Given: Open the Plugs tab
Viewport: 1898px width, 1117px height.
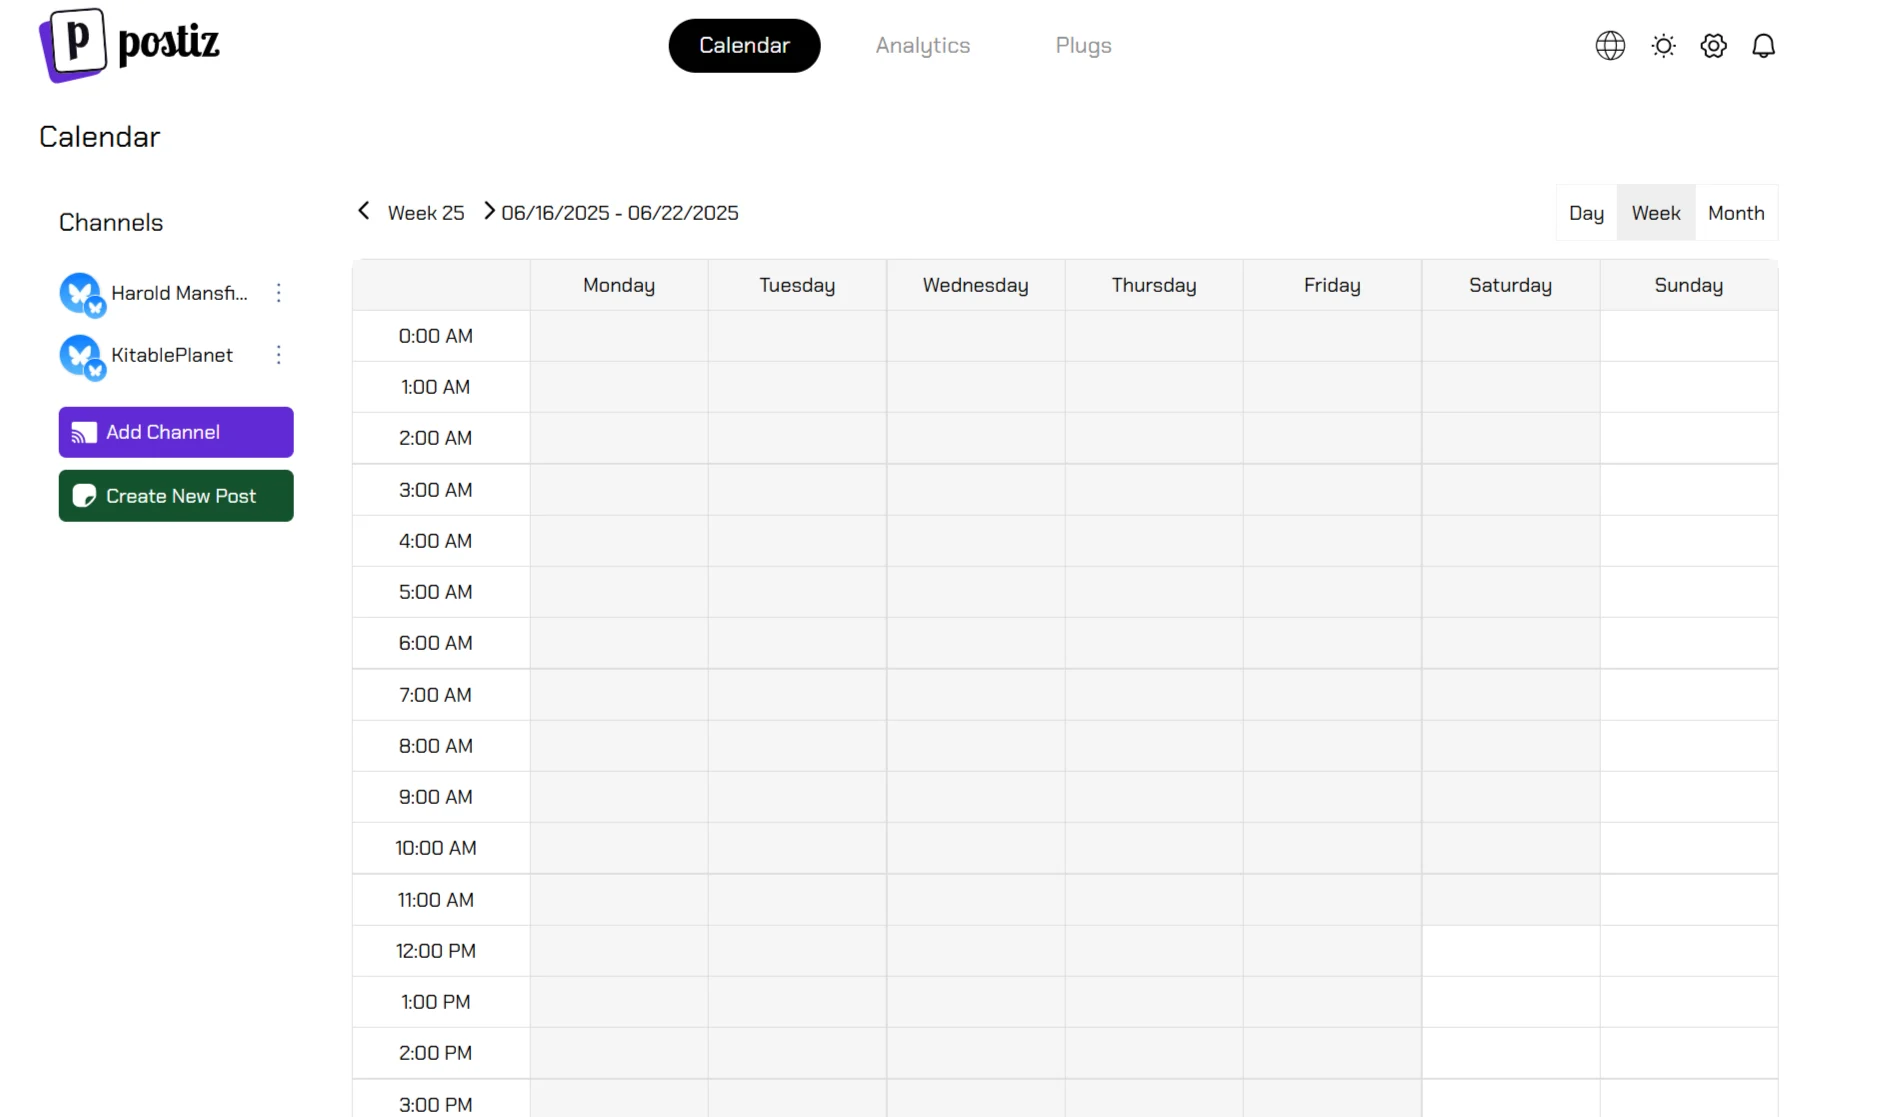Looking at the screenshot, I should (1083, 46).
